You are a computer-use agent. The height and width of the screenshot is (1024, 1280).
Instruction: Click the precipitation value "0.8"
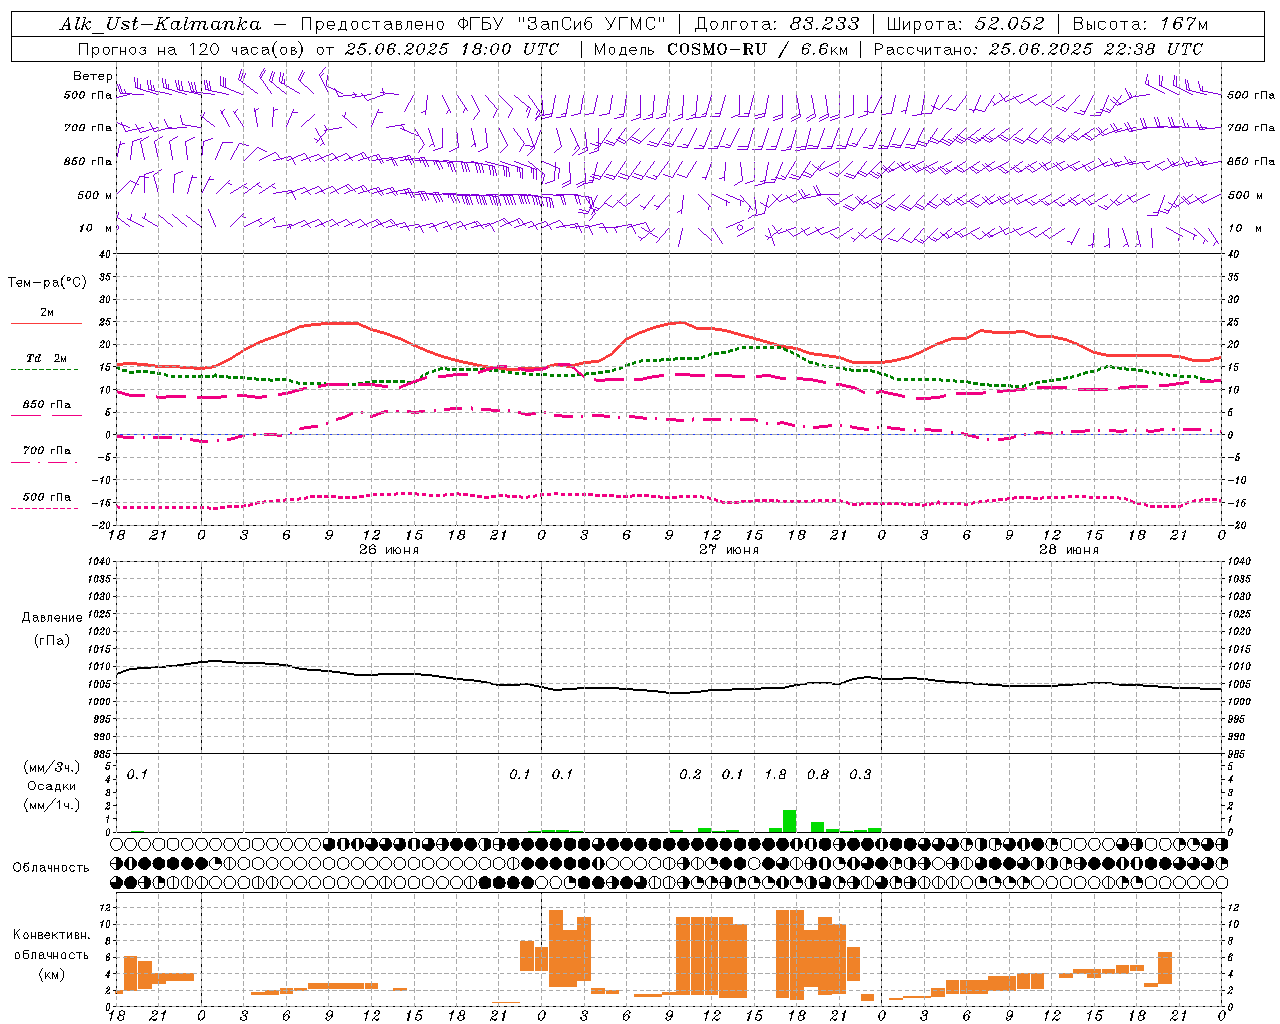click(x=818, y=774)
